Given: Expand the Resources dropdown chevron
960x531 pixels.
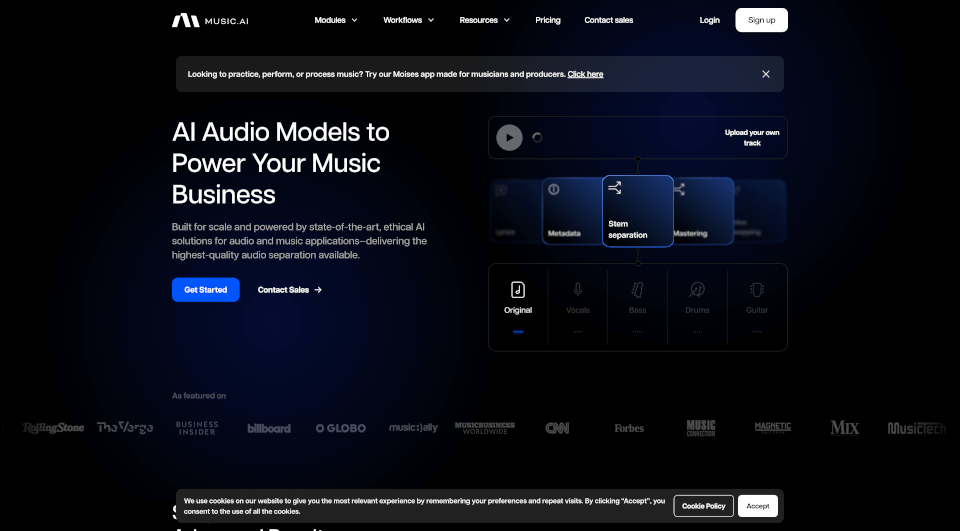Looking at the screenshot, I should [x=507, y=20].
